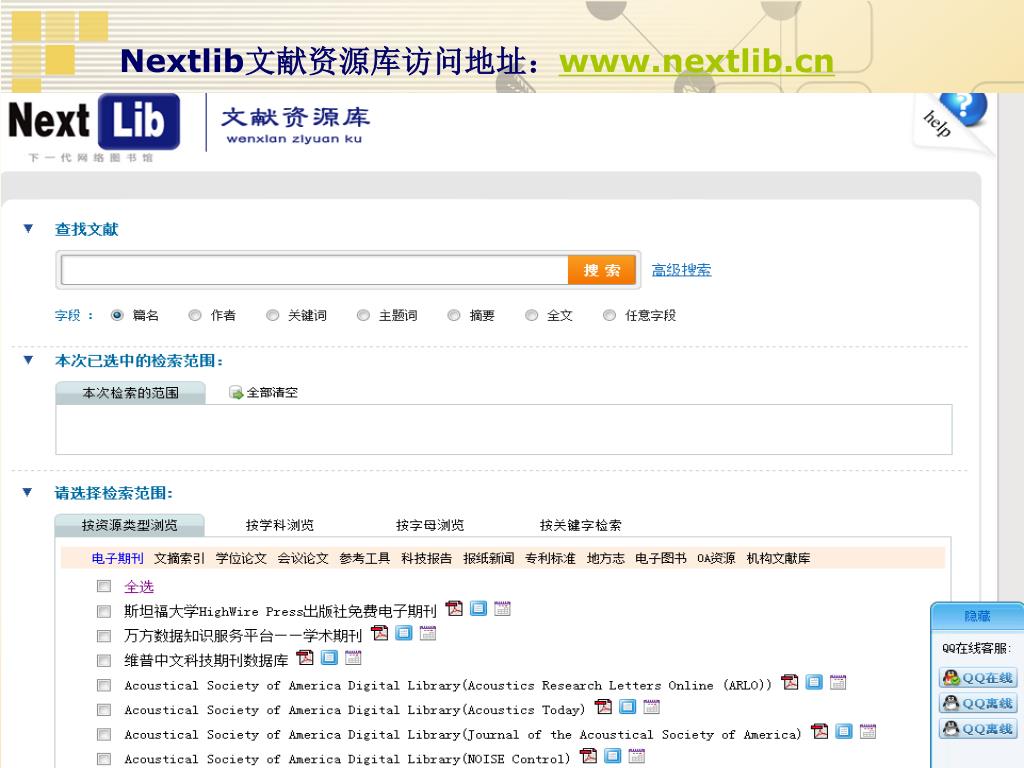
Task: Check the 万方数据知识服务平台 checkbox
Action: (x=104, y=636)
